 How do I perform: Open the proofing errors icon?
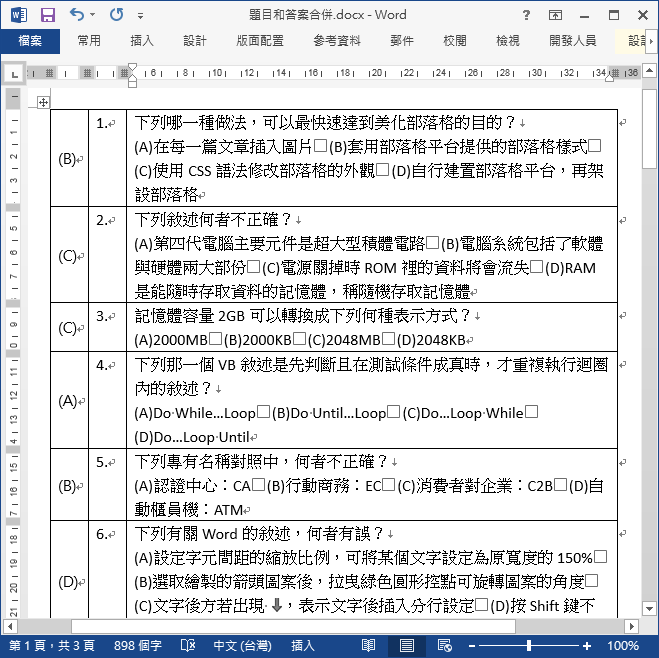188,645
